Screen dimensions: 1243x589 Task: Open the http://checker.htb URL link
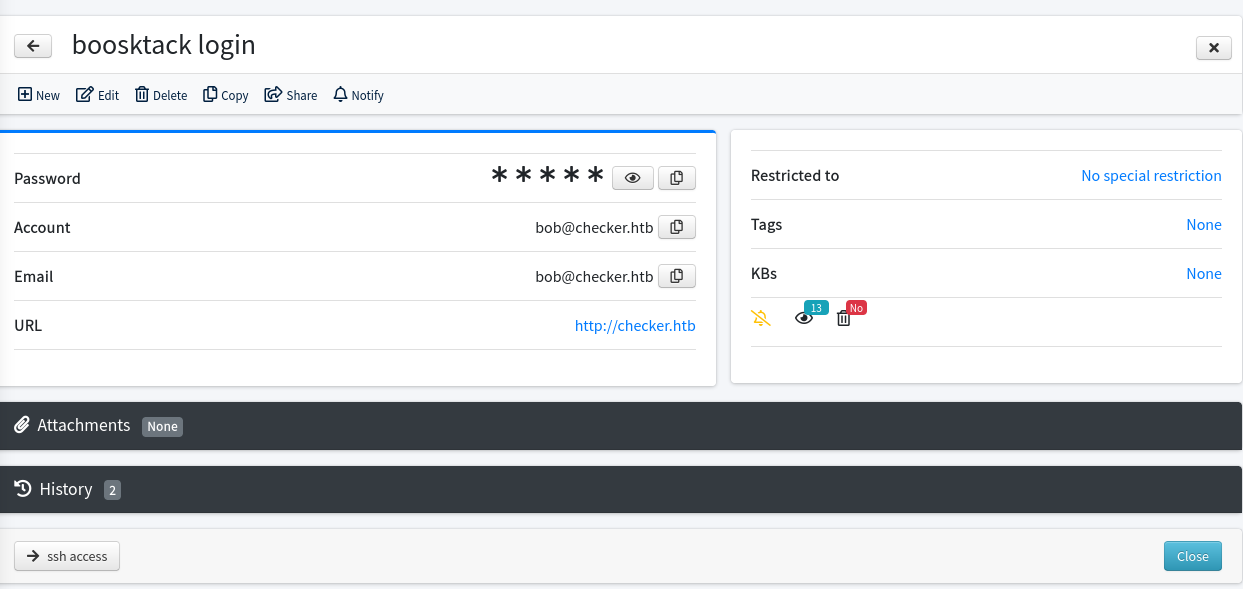coord(634,325)
